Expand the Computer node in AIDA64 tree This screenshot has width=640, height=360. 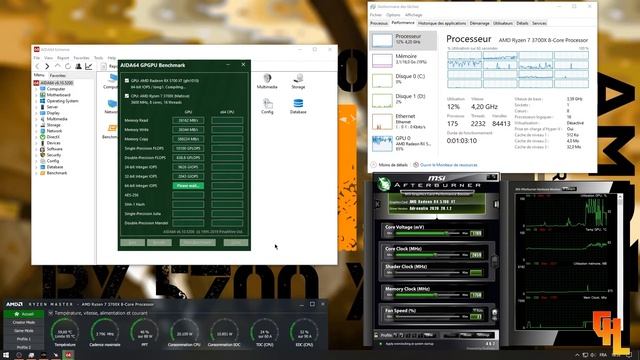click(x=36, y=89)
